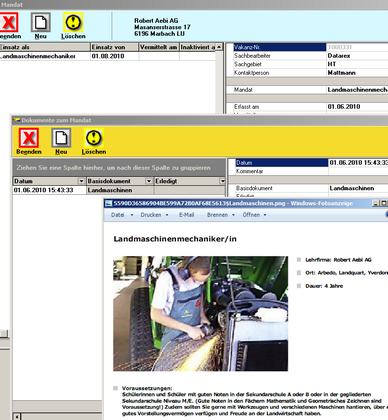Click the Löschen icon in Mandat window
The width and height of the screenshot is (388, 420).
73,22
